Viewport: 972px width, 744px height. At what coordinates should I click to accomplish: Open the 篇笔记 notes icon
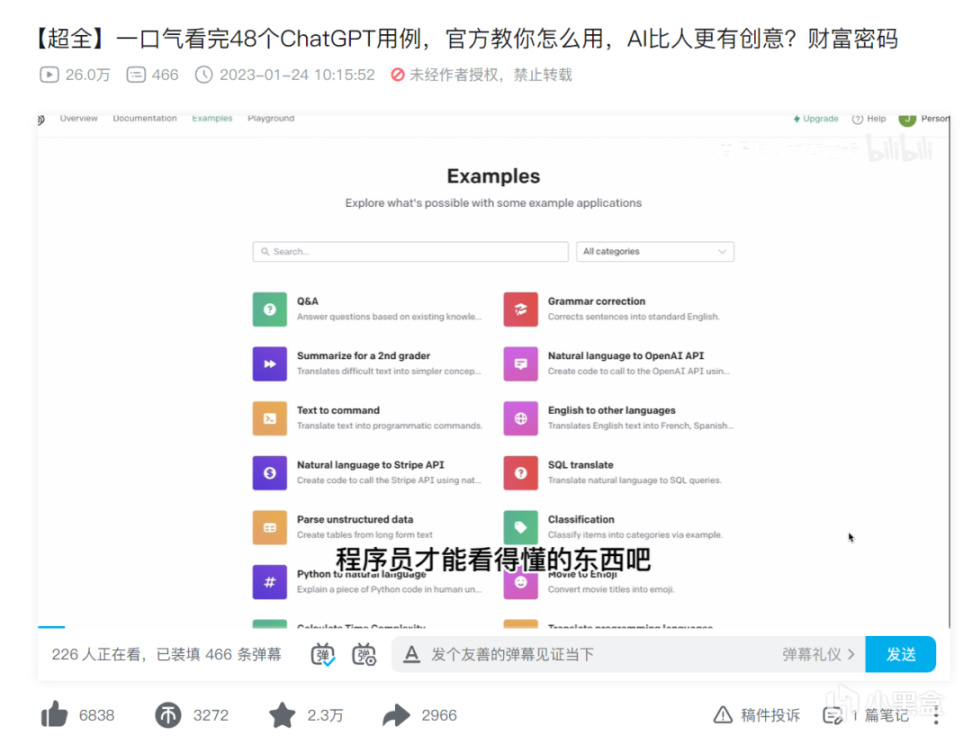(833, 715)
